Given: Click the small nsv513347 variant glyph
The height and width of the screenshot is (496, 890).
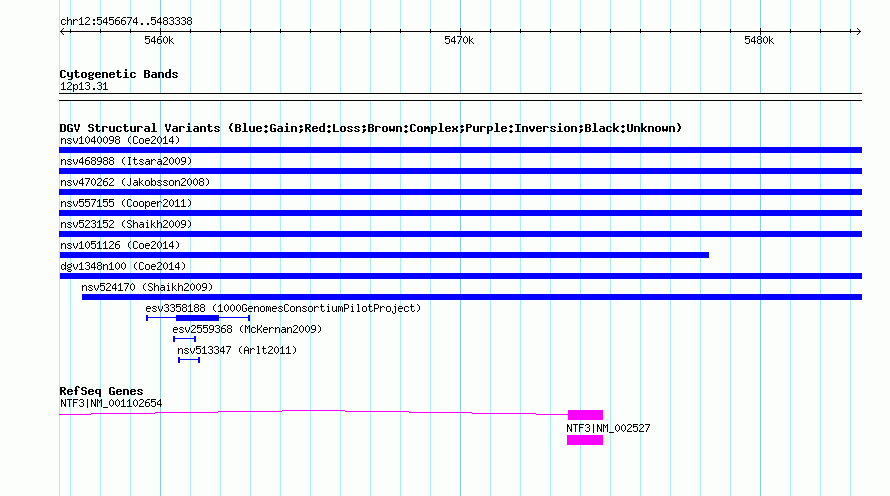Looking at the screenshot, I should coord(189,360).
